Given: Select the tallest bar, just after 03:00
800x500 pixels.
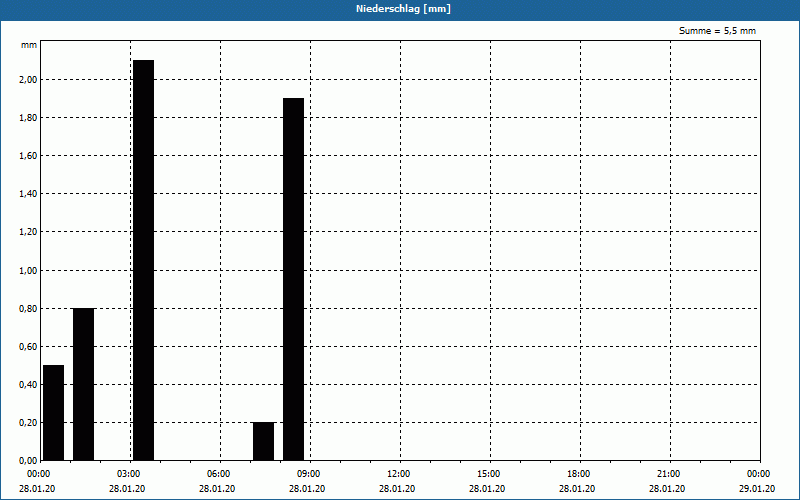Looking at the screenshot, I should [x=143, y=260].
